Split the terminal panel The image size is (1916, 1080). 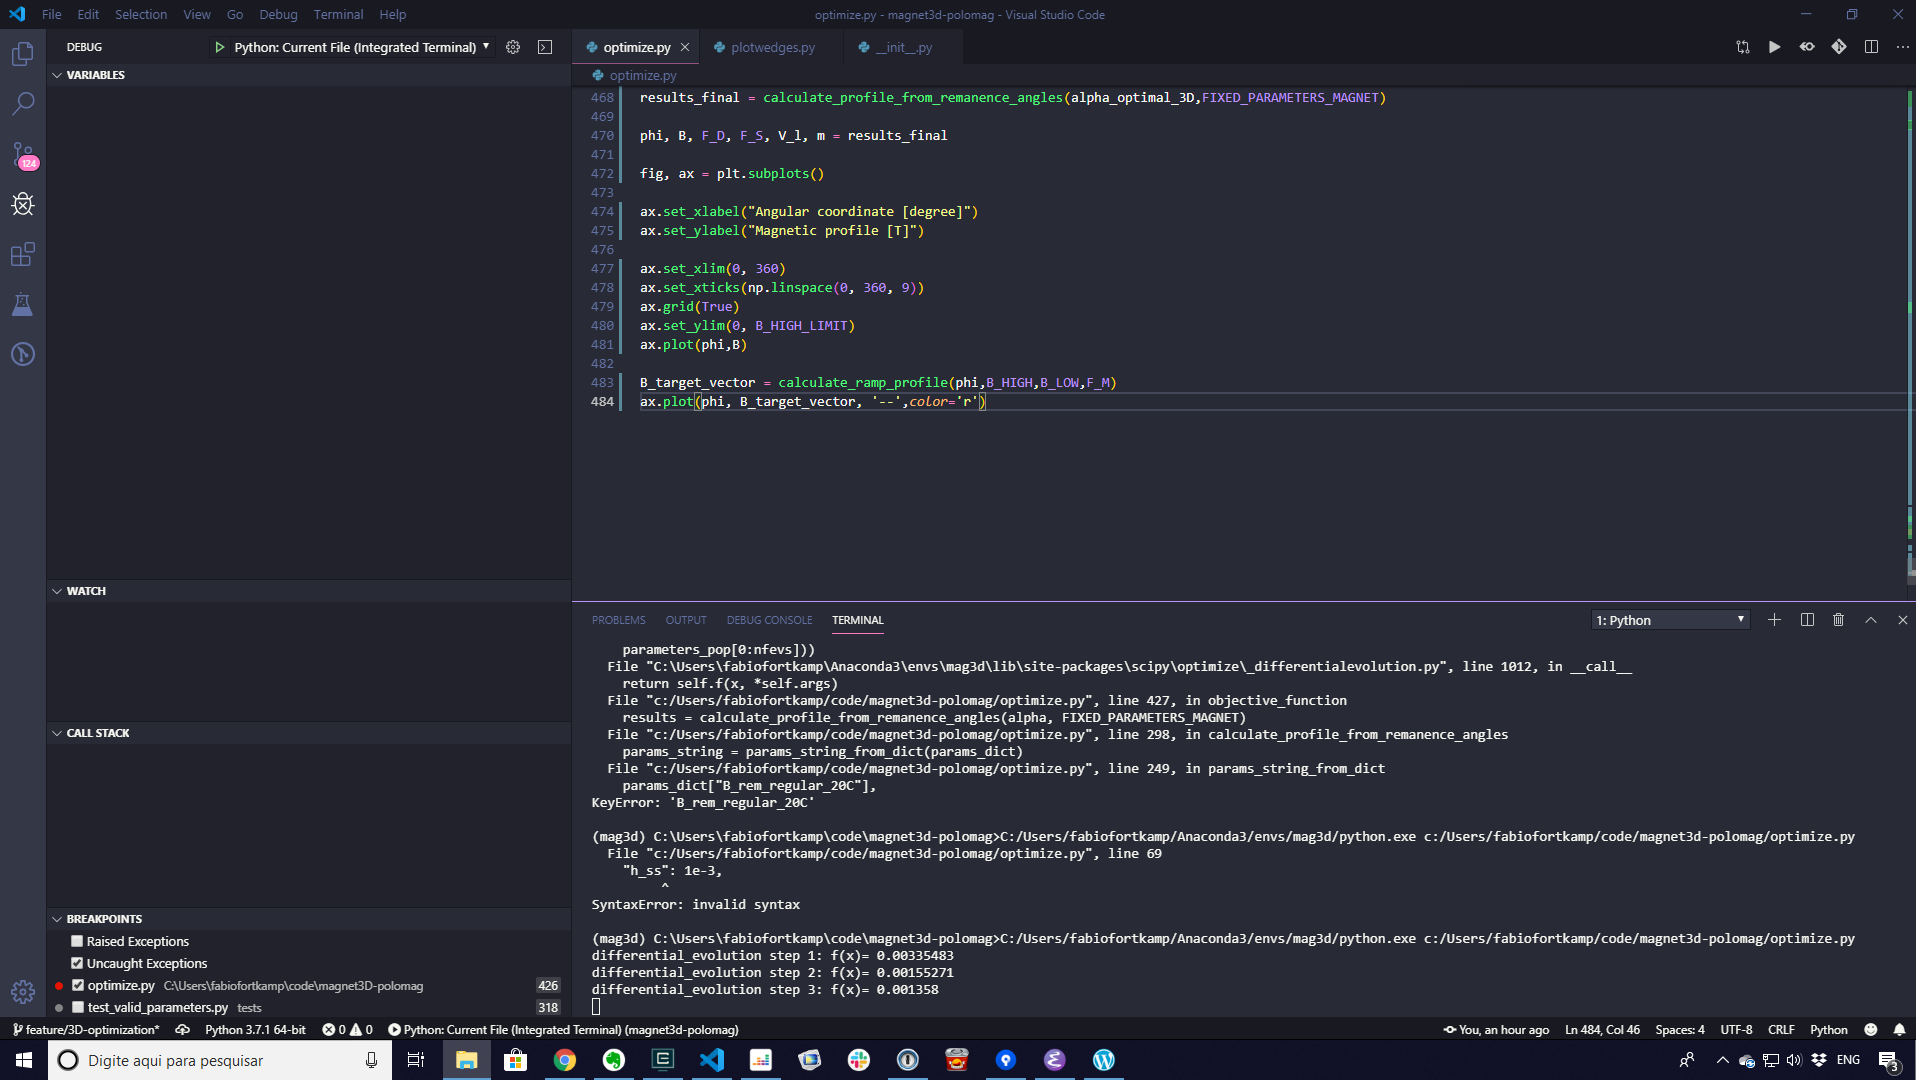click(1807, 620)
